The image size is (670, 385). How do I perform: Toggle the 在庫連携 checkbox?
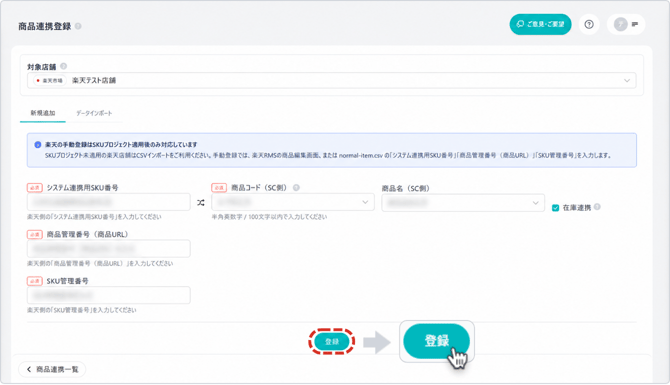click(555, 208)
